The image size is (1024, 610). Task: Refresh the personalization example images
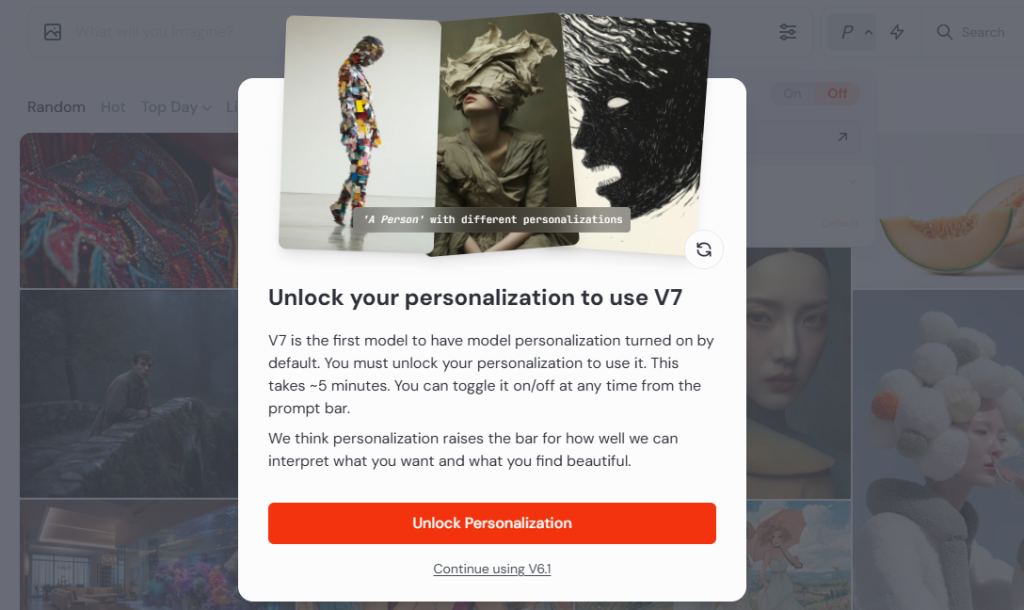[704, 249]
